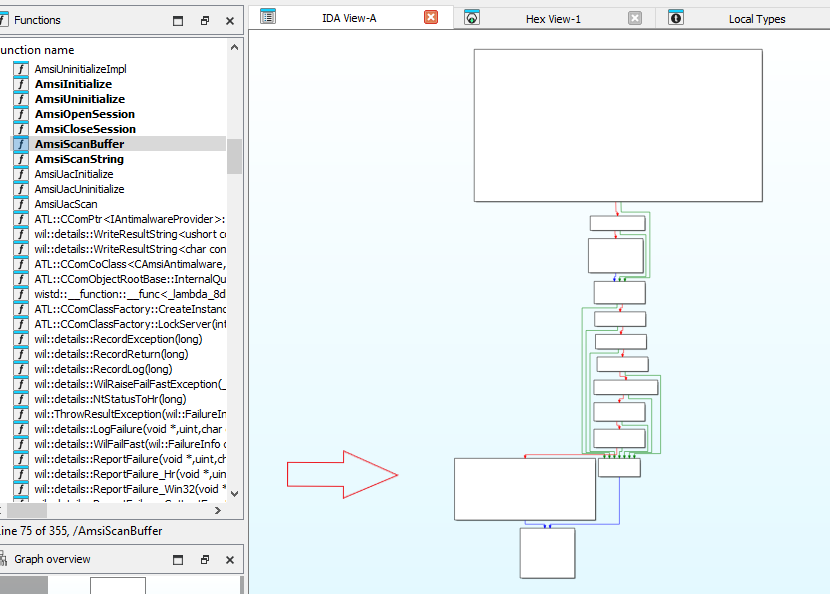The height and width of the screenshot is (594, 830).
Task: Close the Graph overview panel
Action: [230, 559]
